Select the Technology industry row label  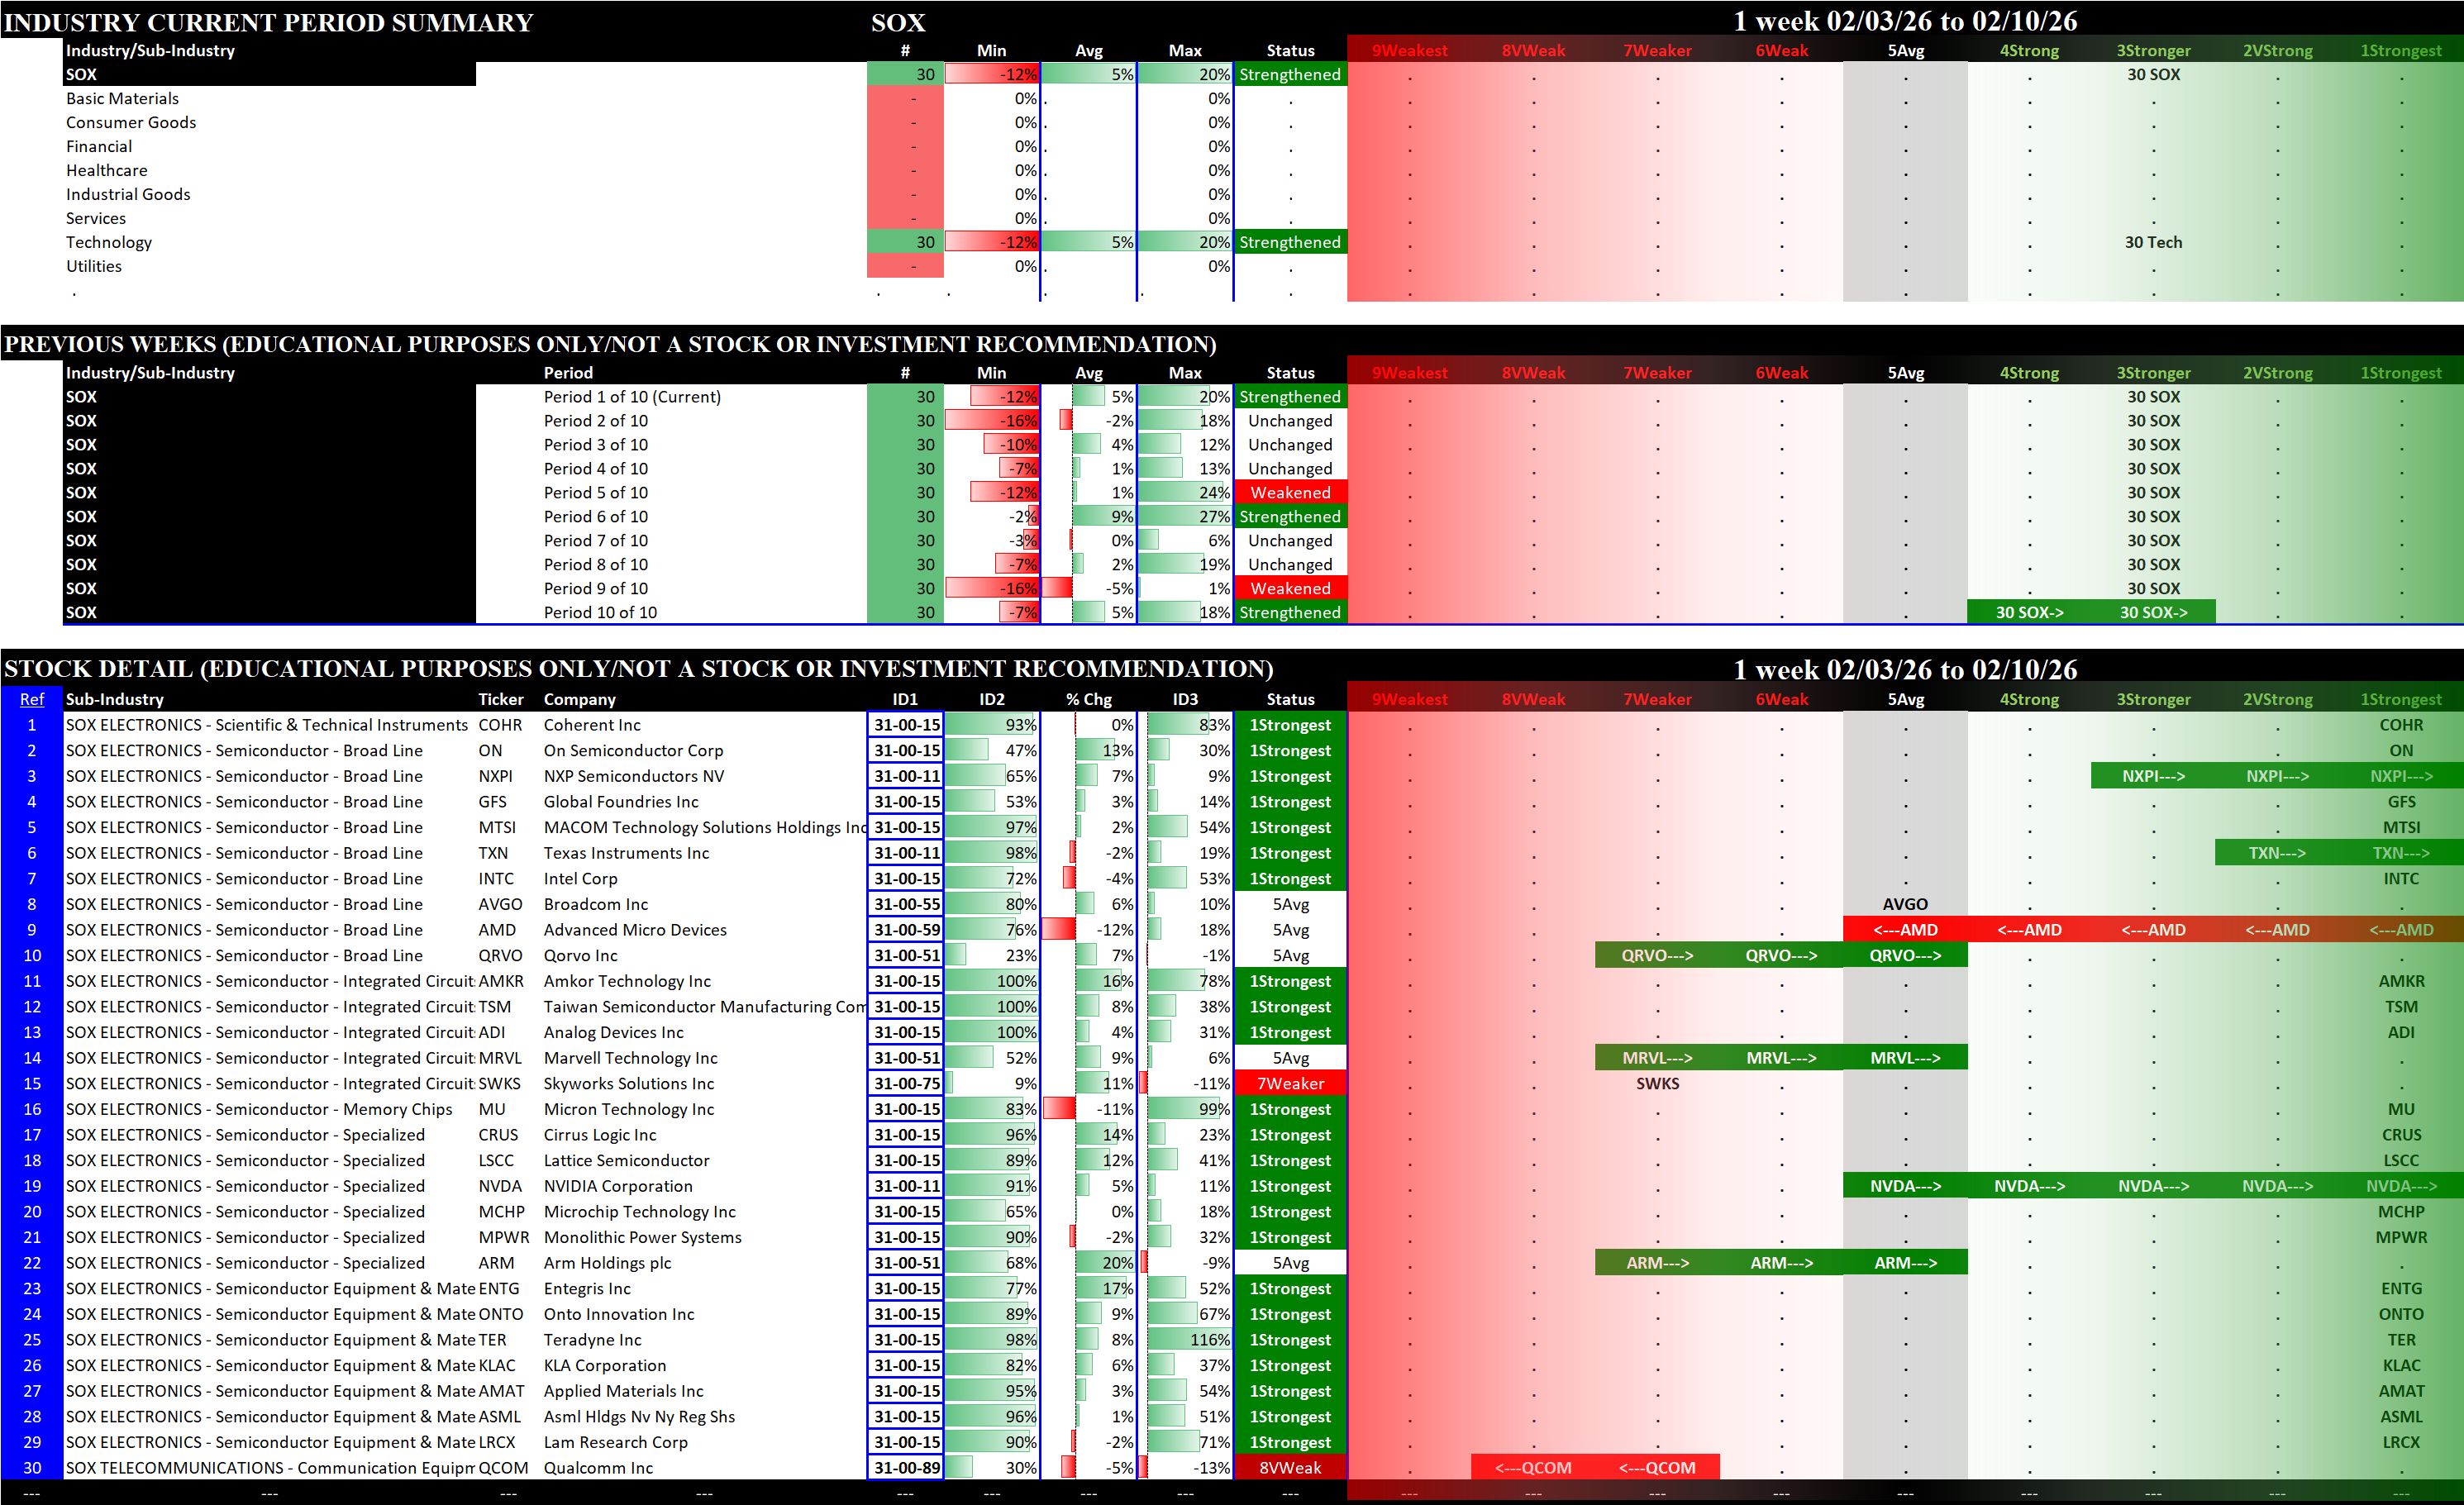click(x=109, y=242)
